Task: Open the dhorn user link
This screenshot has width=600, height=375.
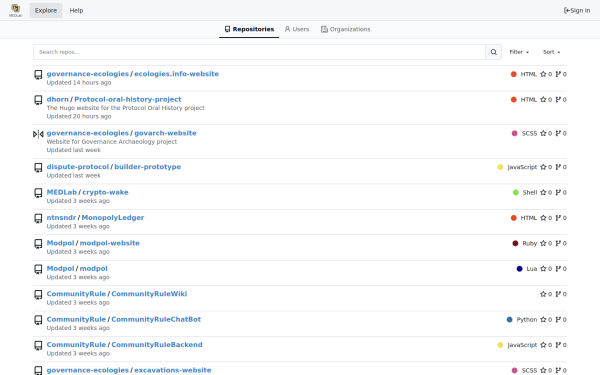Action: click(58, 99)
